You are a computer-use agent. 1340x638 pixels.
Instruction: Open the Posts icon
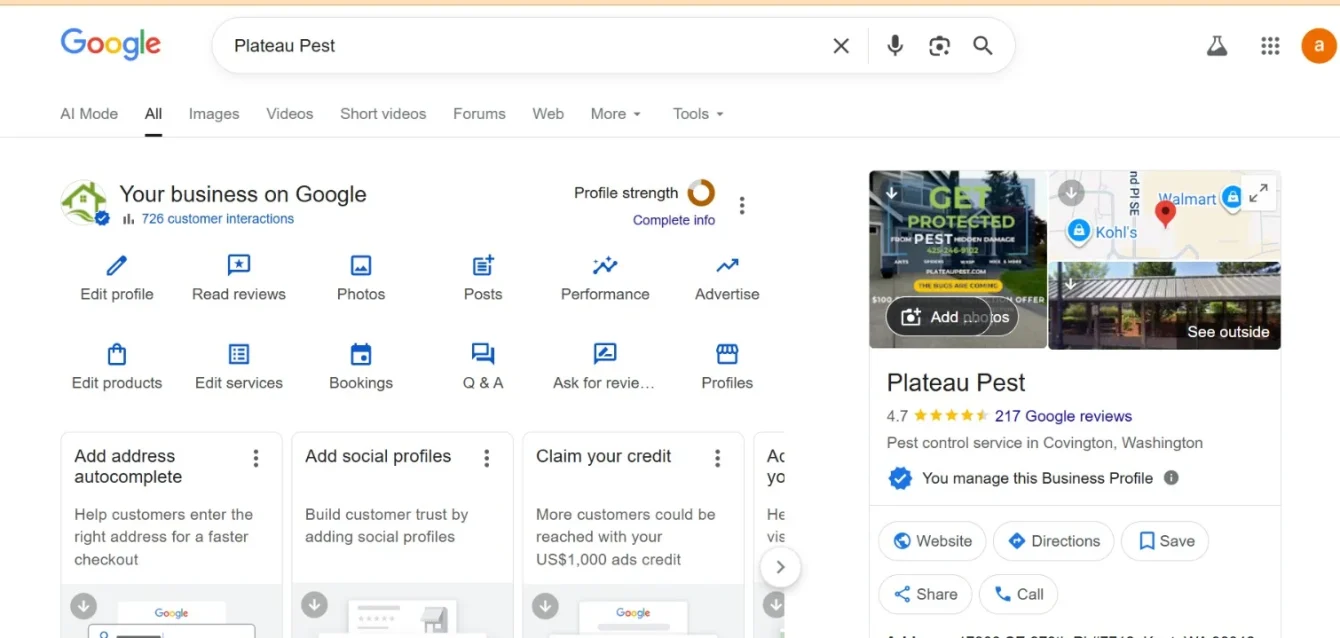tap(483, 265)
